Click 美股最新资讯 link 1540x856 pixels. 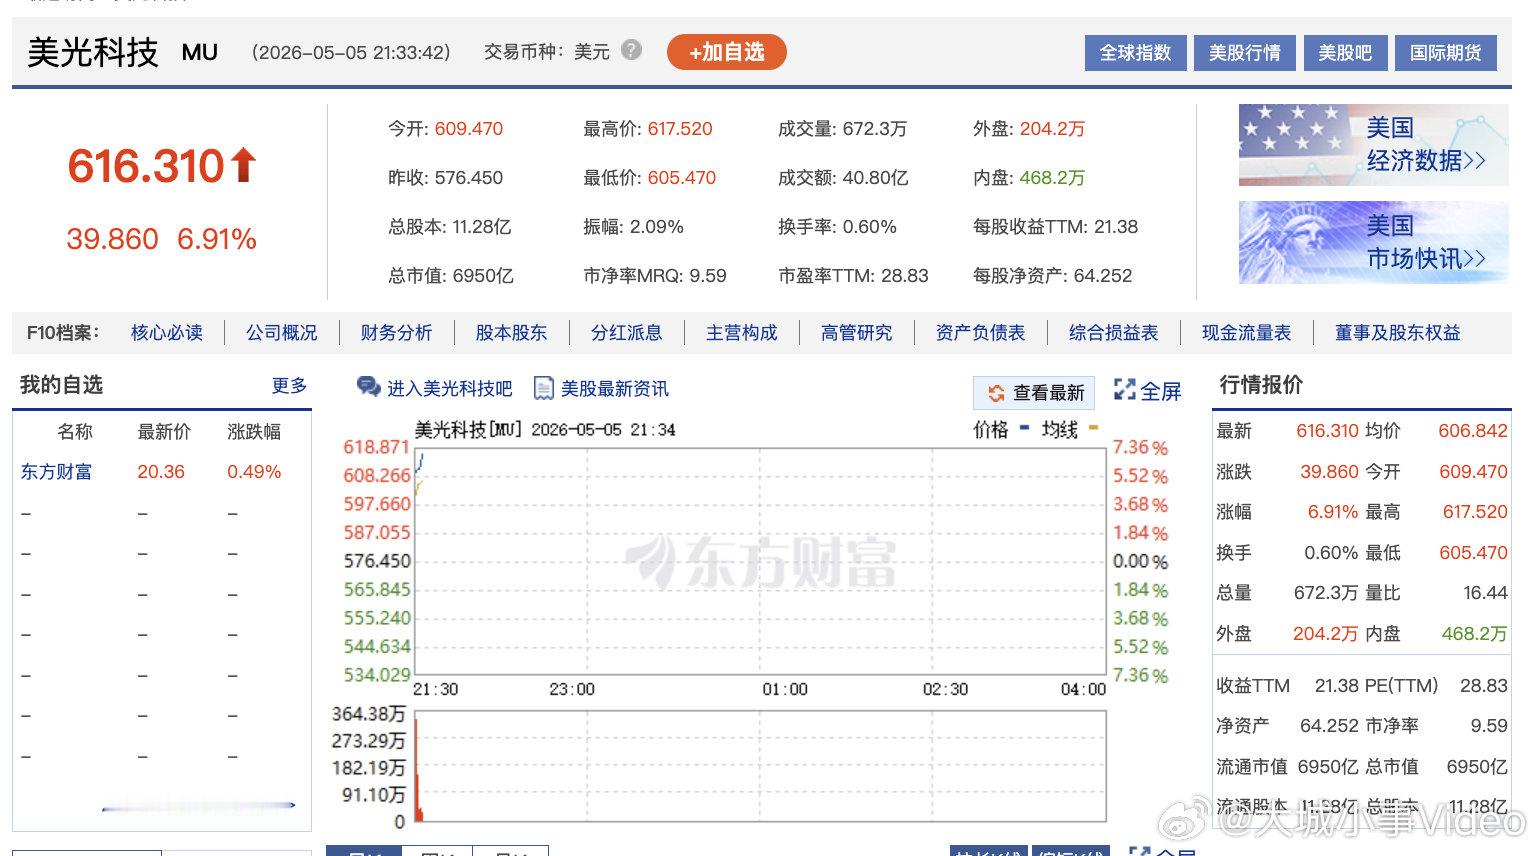(x=615, y=388)
